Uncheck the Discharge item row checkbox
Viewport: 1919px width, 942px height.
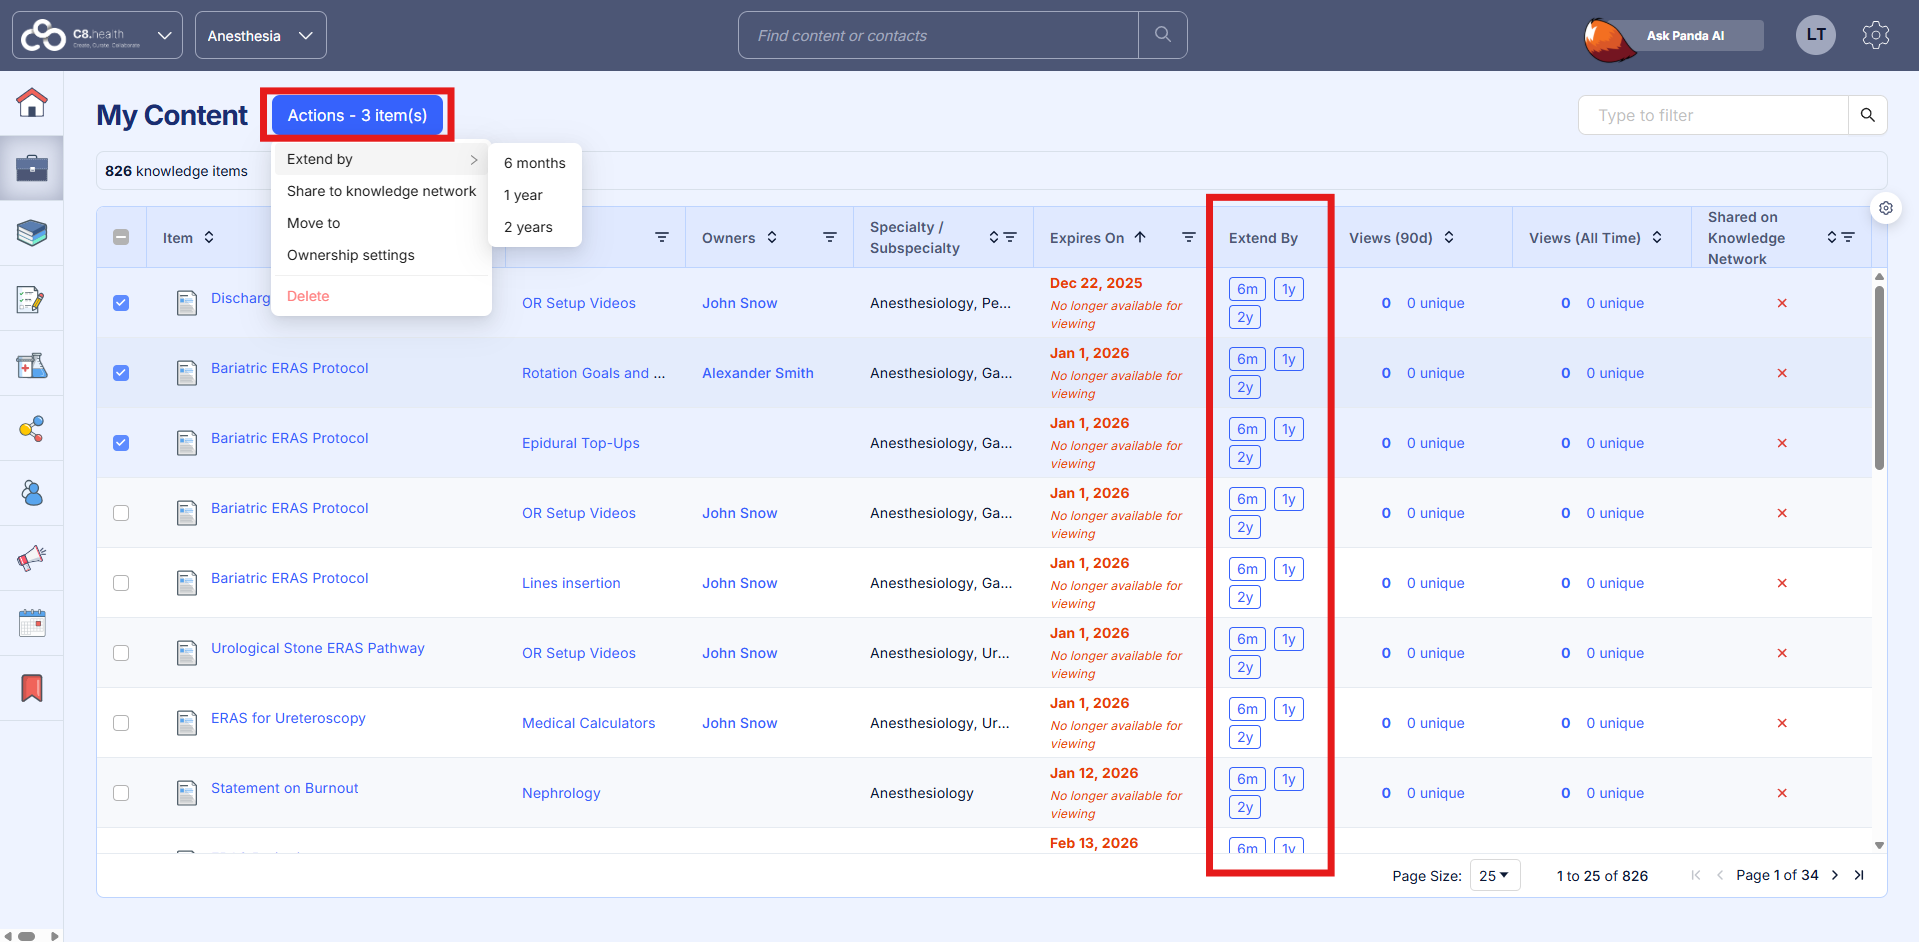(x=121, y=303)
